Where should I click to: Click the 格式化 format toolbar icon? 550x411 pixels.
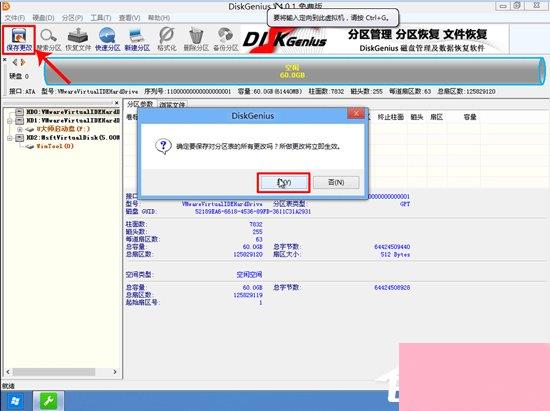[167, 39]
